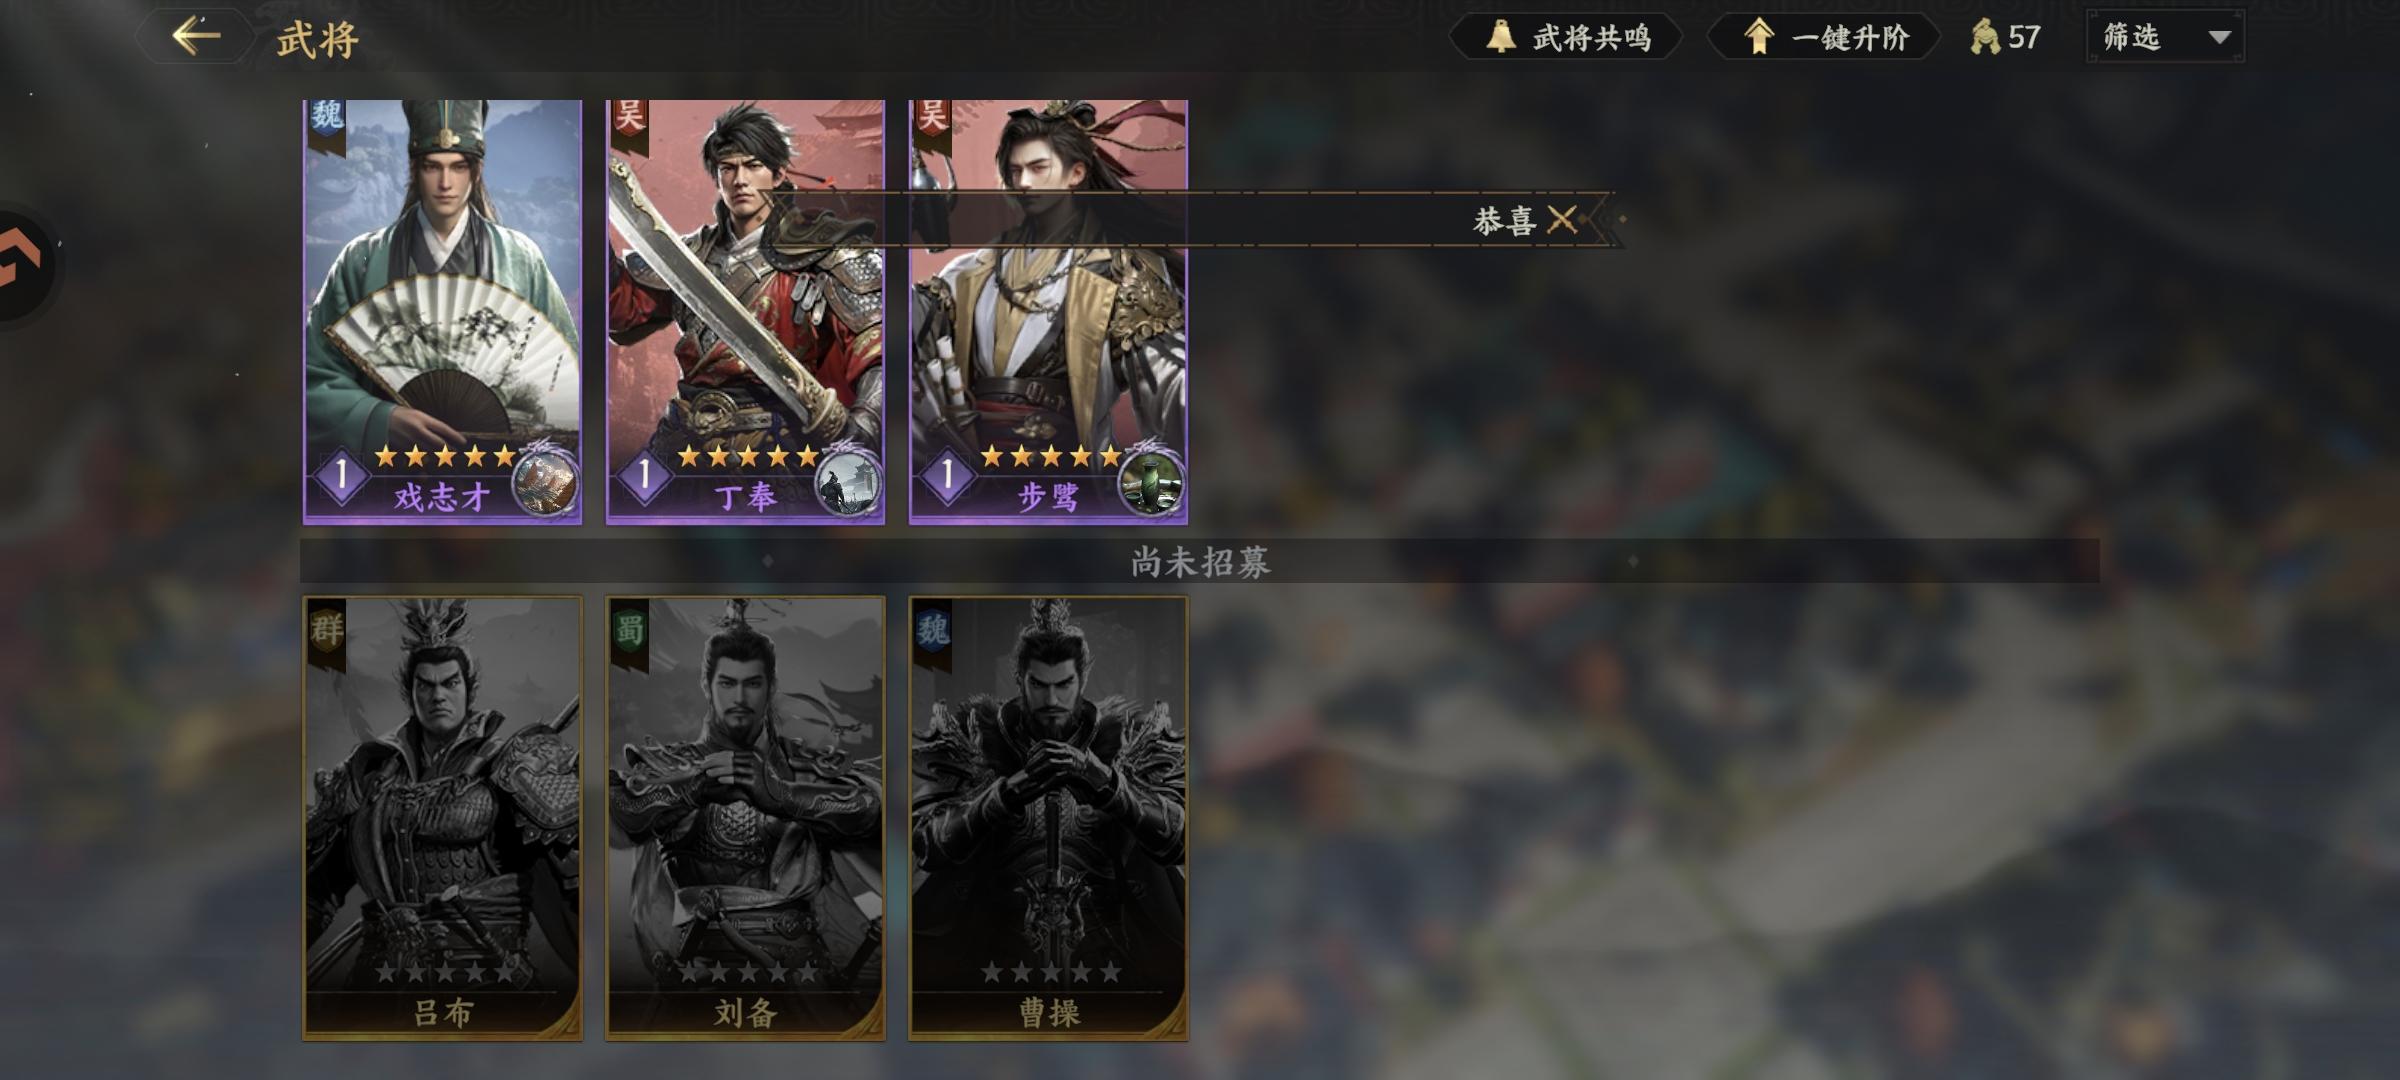View the unrecruited 曹操 card
Viewport: 2400px width, 1080px height.
coord(1048,818)
